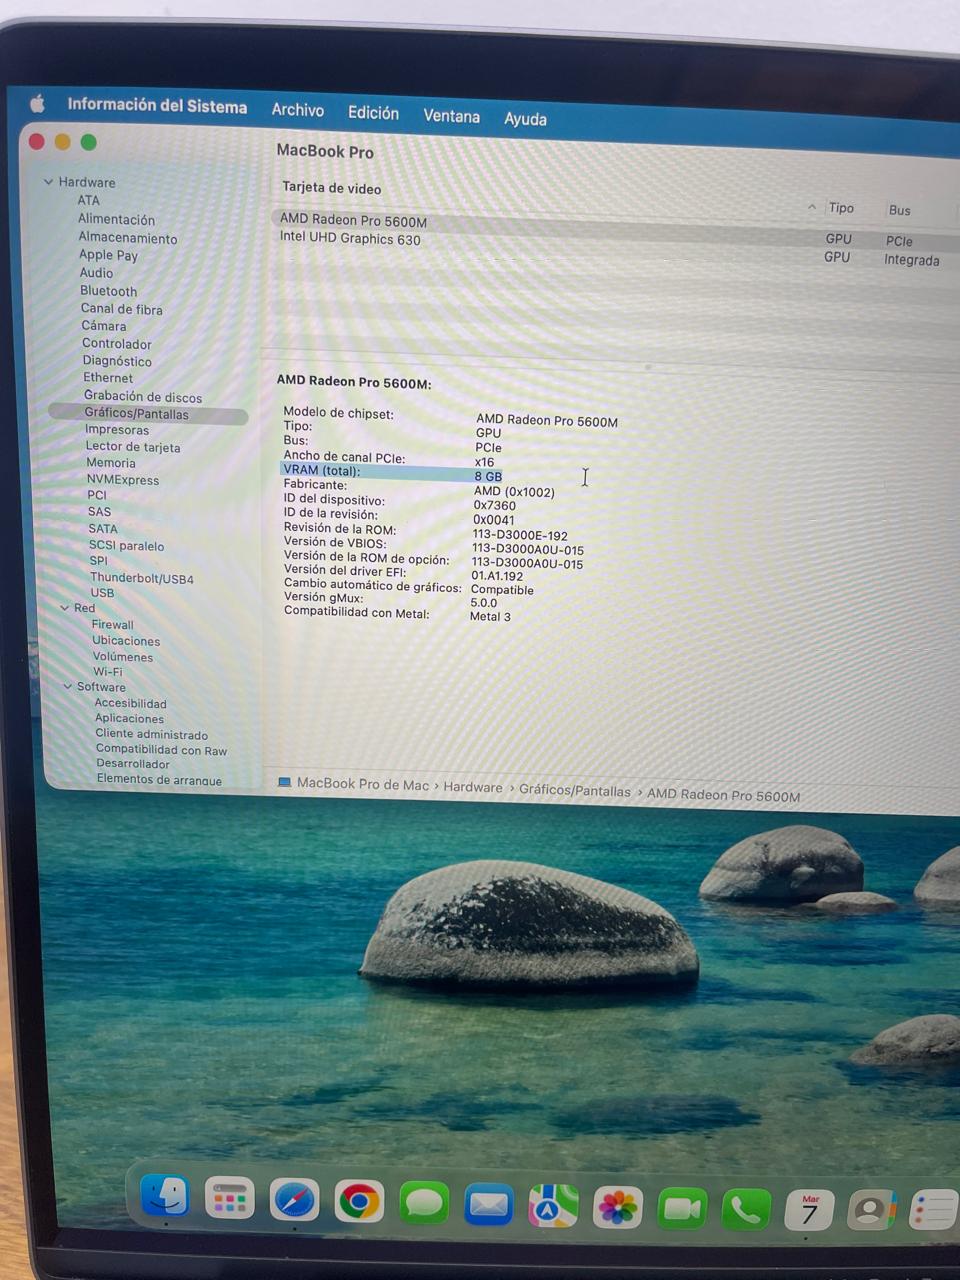Select Wi-Fi under Red
Viewport: 960px width, 1280px height.
tap(108, 672)
